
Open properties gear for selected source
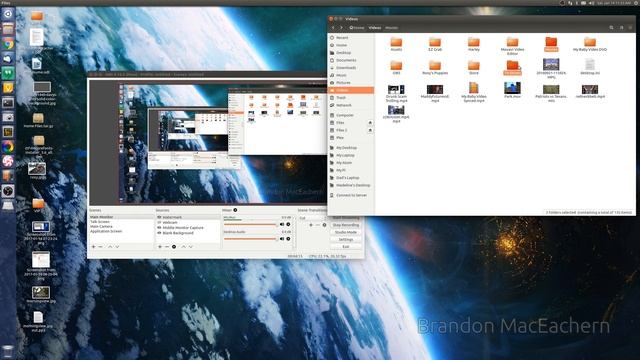click(174, 247)
